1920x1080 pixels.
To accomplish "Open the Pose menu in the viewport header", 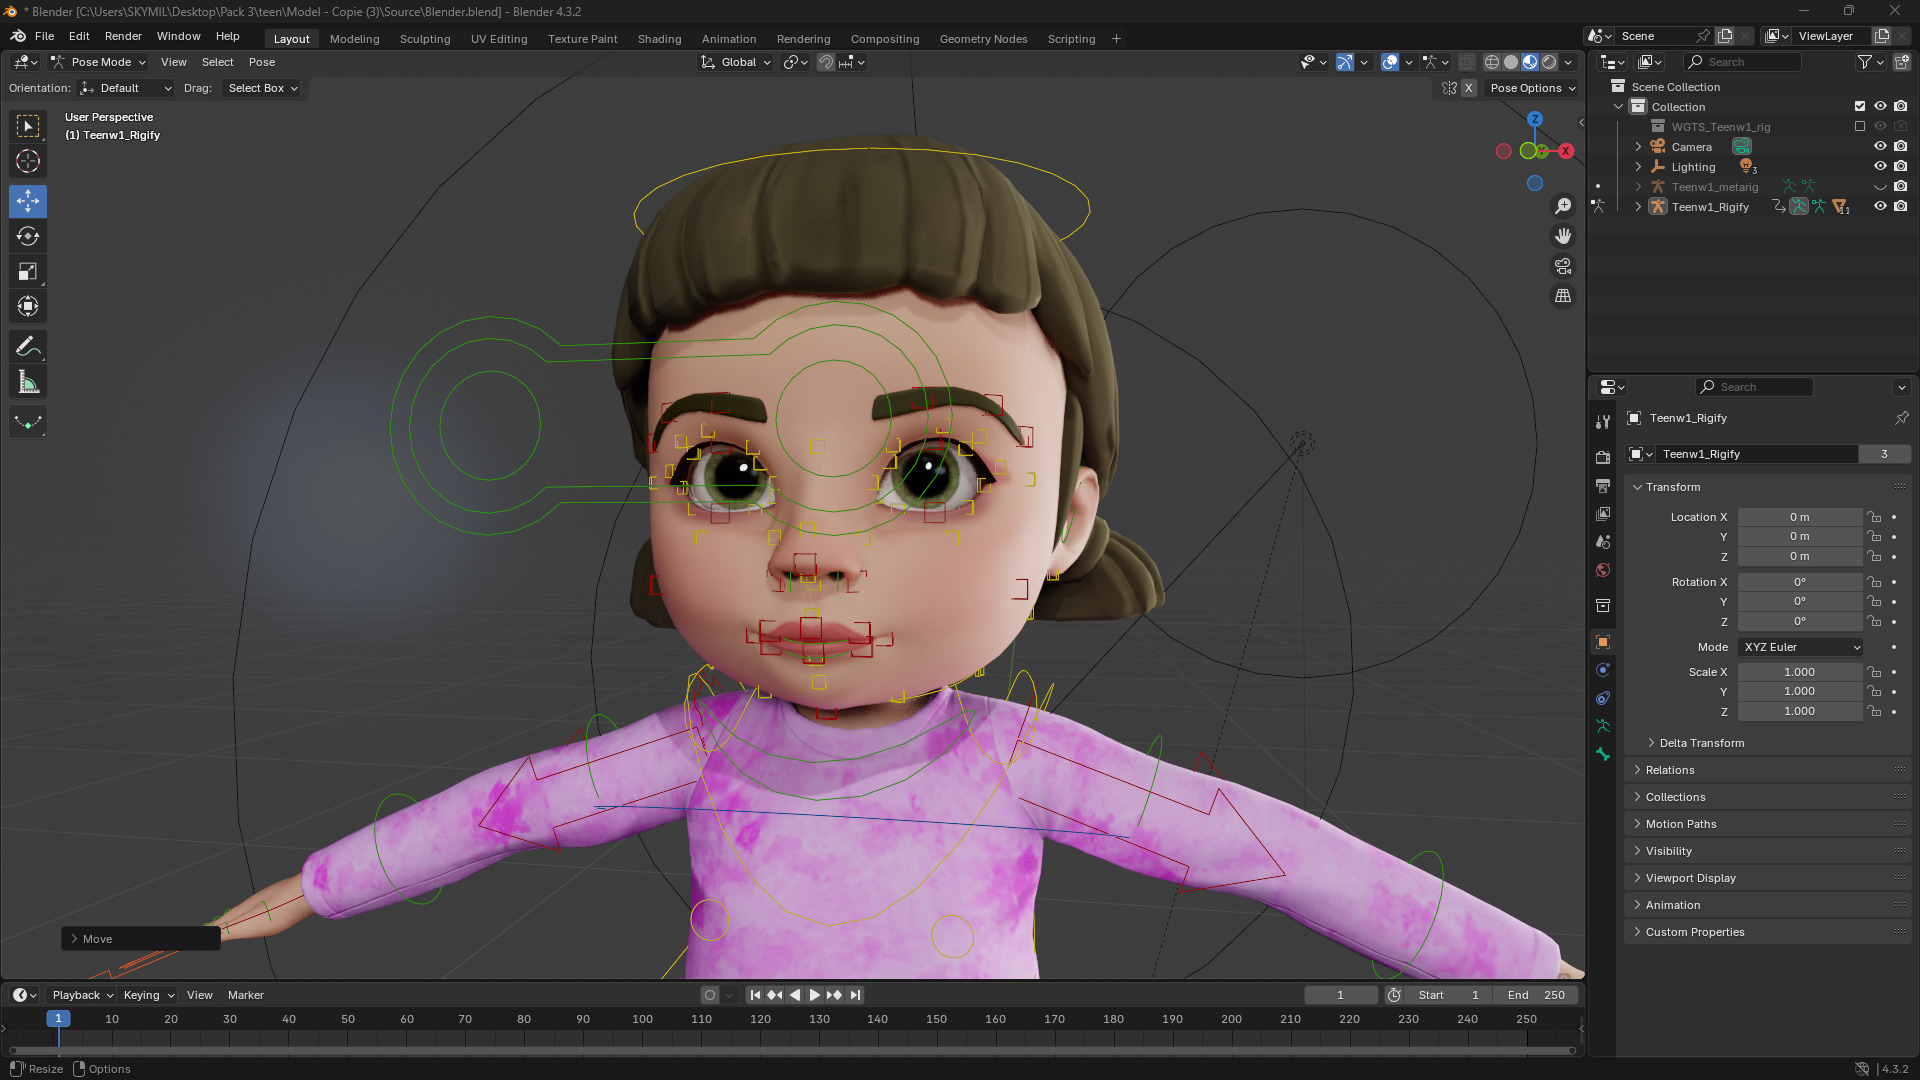I will 262,62.
